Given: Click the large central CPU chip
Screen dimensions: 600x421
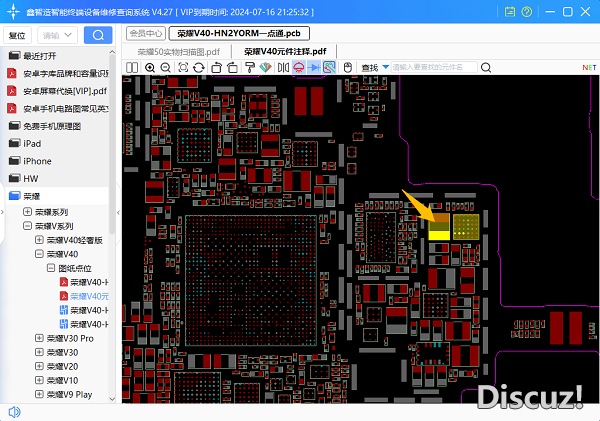Looking at the screenshot, I should (x=251, y=281).
